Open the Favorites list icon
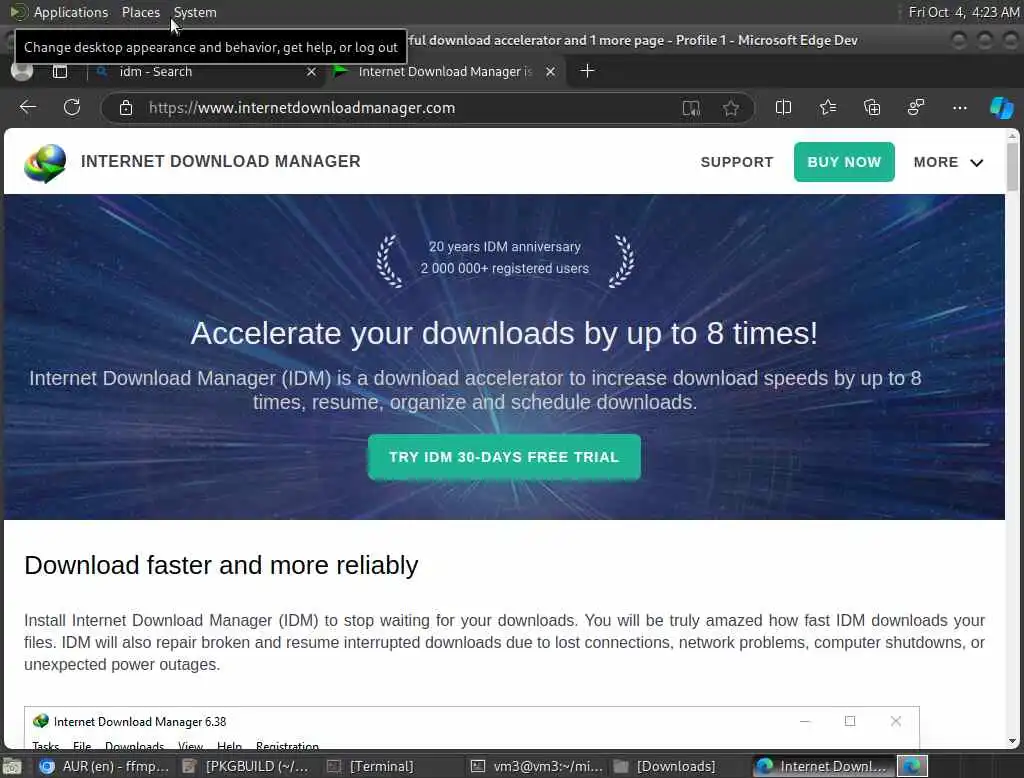 coord(827,107)
